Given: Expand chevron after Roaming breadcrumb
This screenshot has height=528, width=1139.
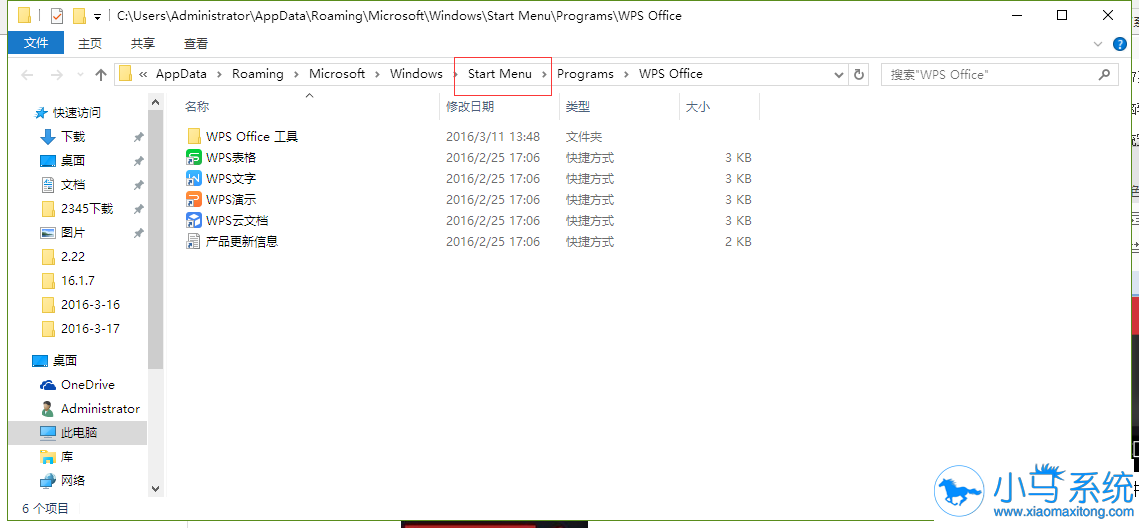Looking at the screenshot, I should pos(296,74).
